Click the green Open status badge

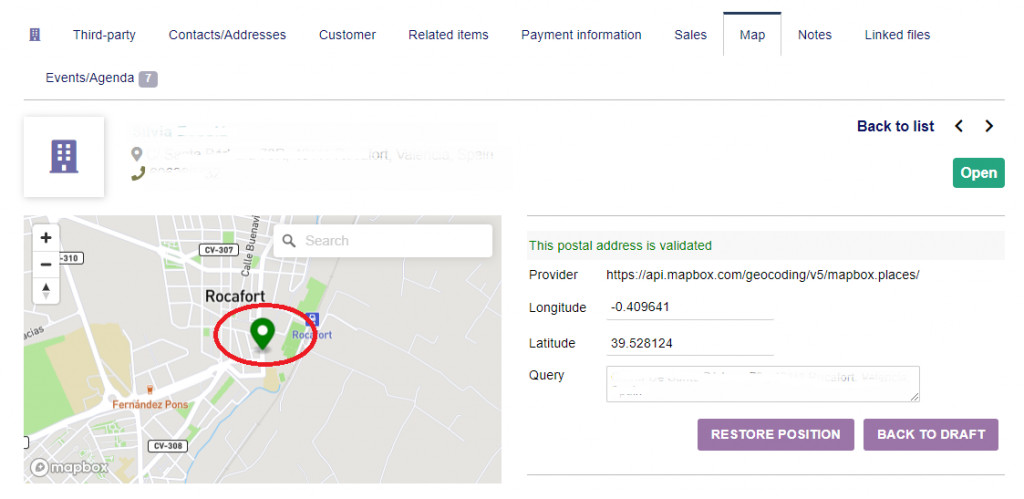[x=978, y=173]
